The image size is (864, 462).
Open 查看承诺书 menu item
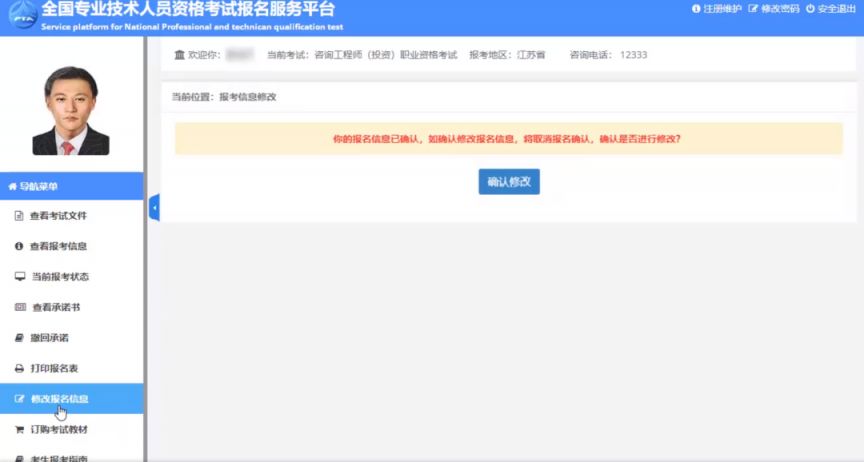point(72,307)
